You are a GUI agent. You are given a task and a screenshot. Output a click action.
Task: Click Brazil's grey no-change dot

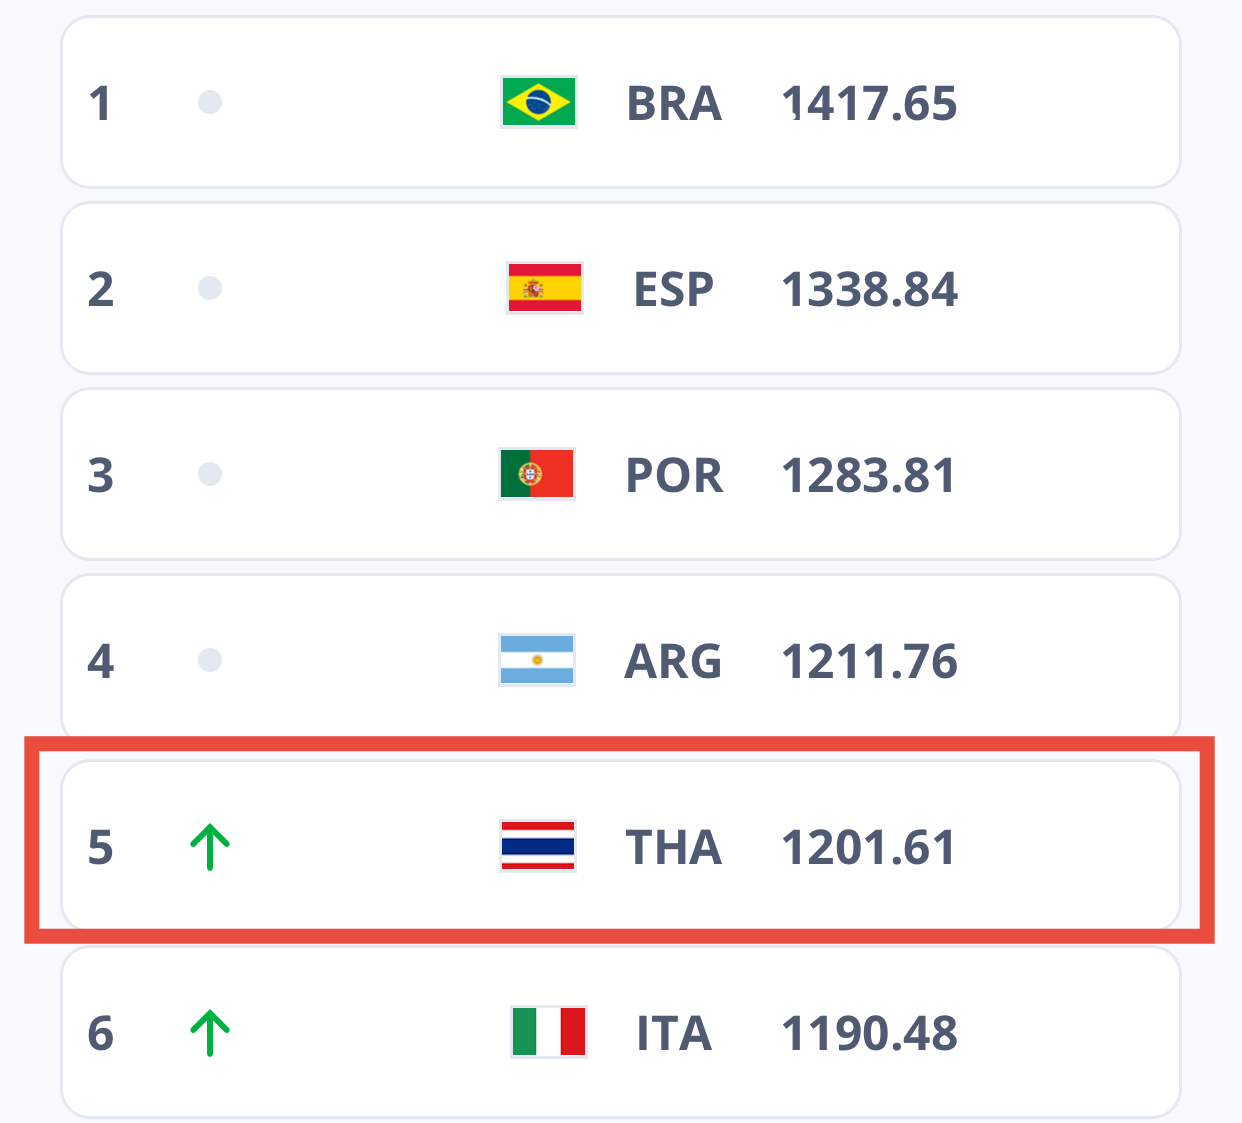pos(210,102)
